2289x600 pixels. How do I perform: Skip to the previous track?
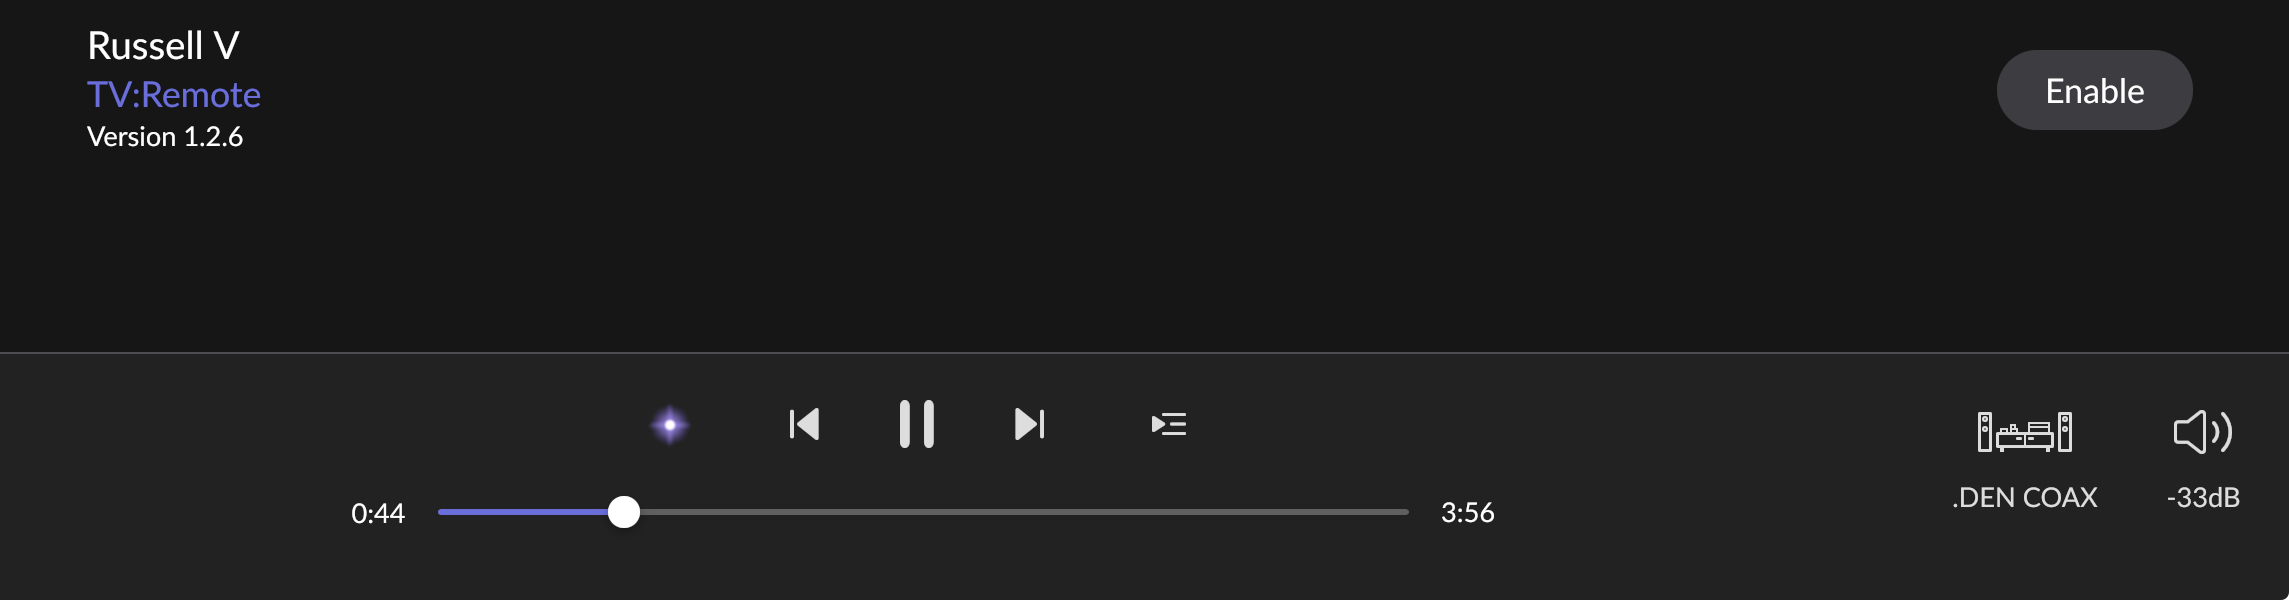pyautogui.click(x=804, y=424)
